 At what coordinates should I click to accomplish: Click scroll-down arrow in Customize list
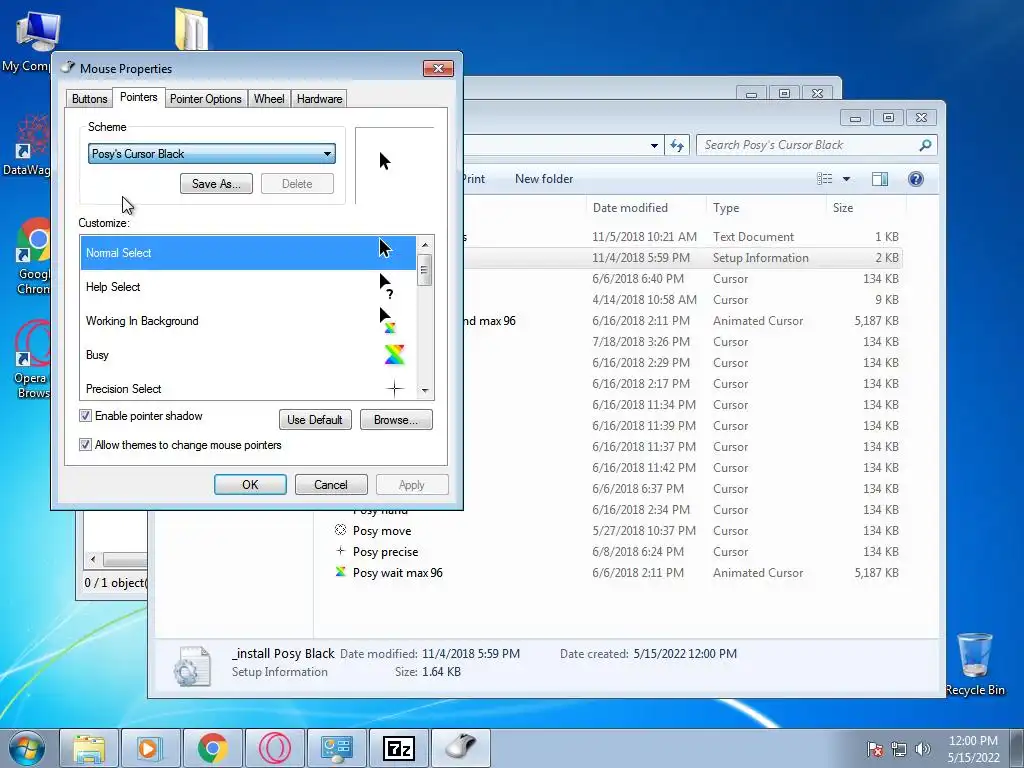[425, 391]
